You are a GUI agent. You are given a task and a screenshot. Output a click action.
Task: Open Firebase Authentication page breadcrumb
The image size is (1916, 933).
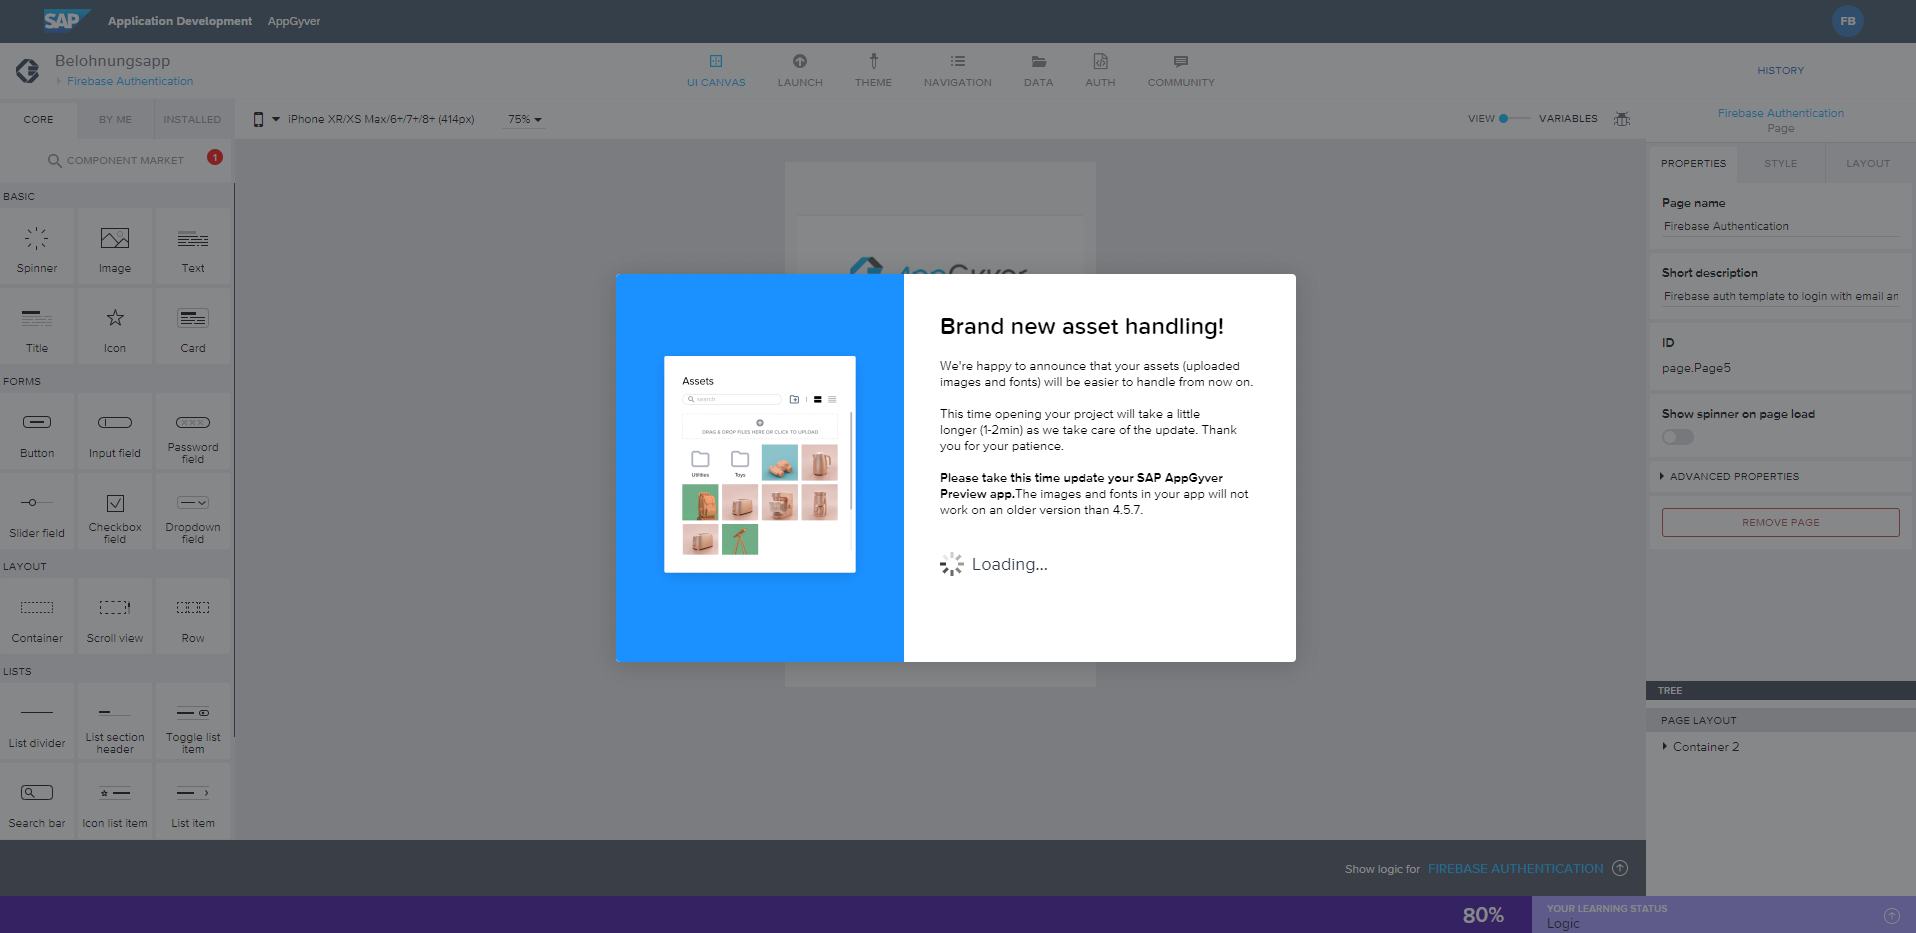[130, 81]
